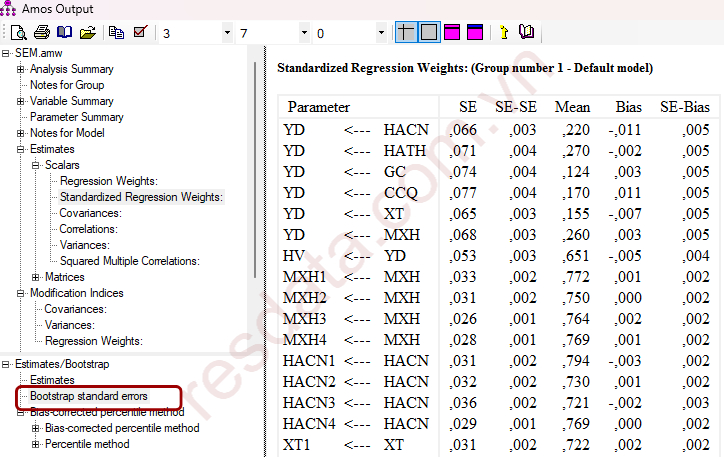Click the Print Preview toolbar icon
Screen dimensions: 724x457
tap(18, 33)
